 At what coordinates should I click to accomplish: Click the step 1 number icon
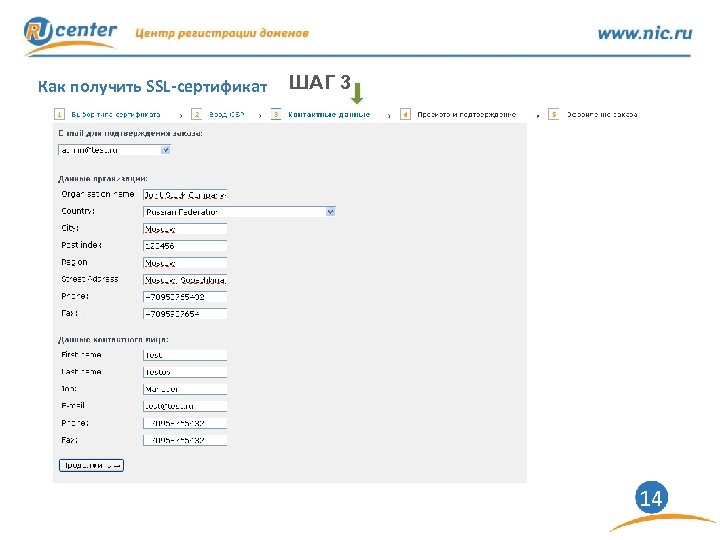(x=59, y=114)
